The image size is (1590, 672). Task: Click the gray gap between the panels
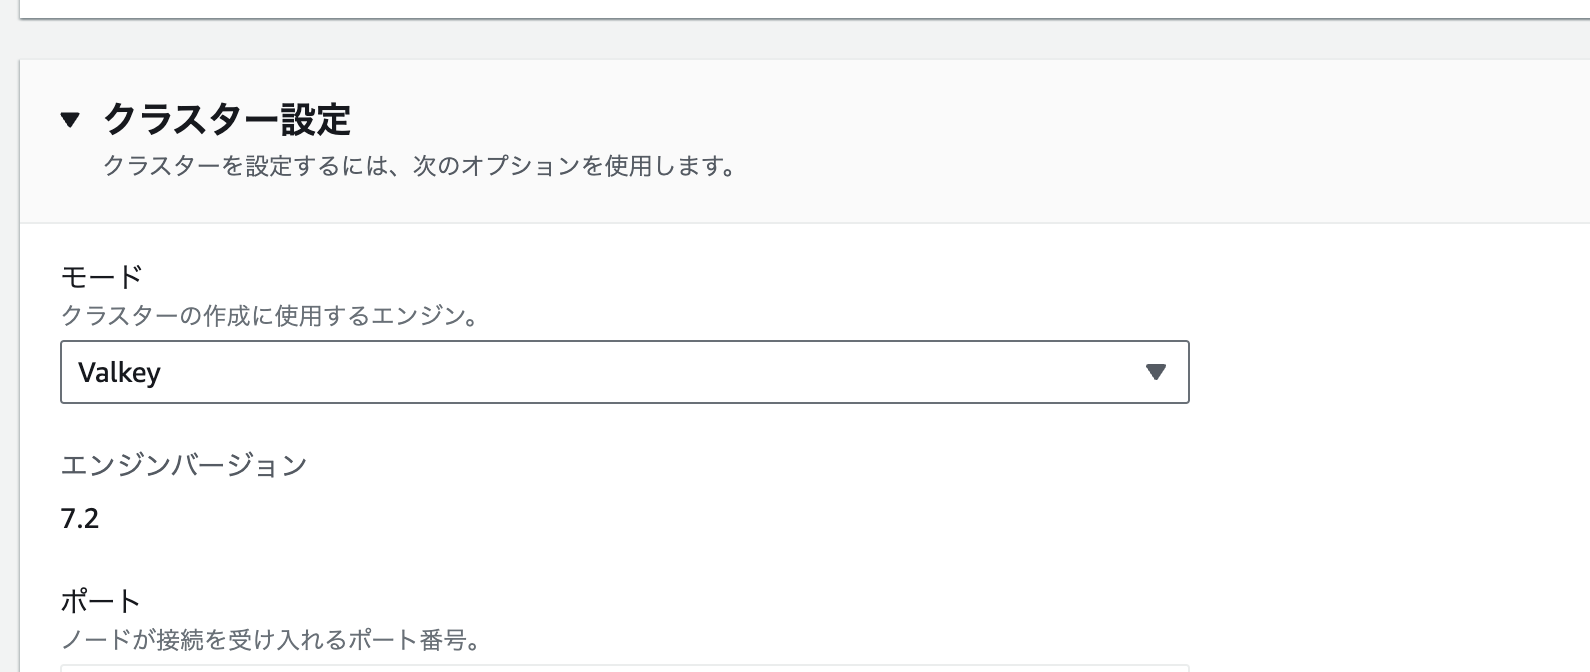(x=800, y=39)
